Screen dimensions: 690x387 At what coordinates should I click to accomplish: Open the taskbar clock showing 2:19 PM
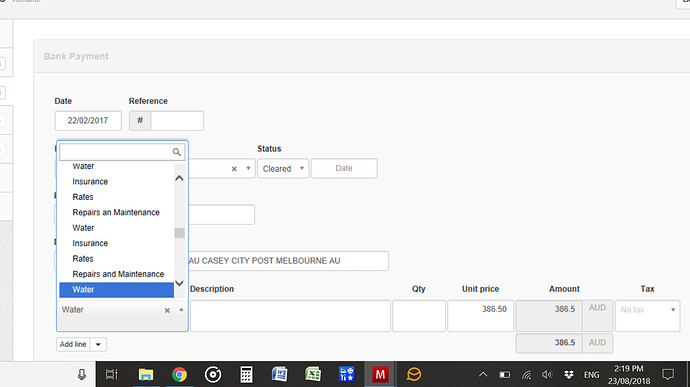coord(629,375)
